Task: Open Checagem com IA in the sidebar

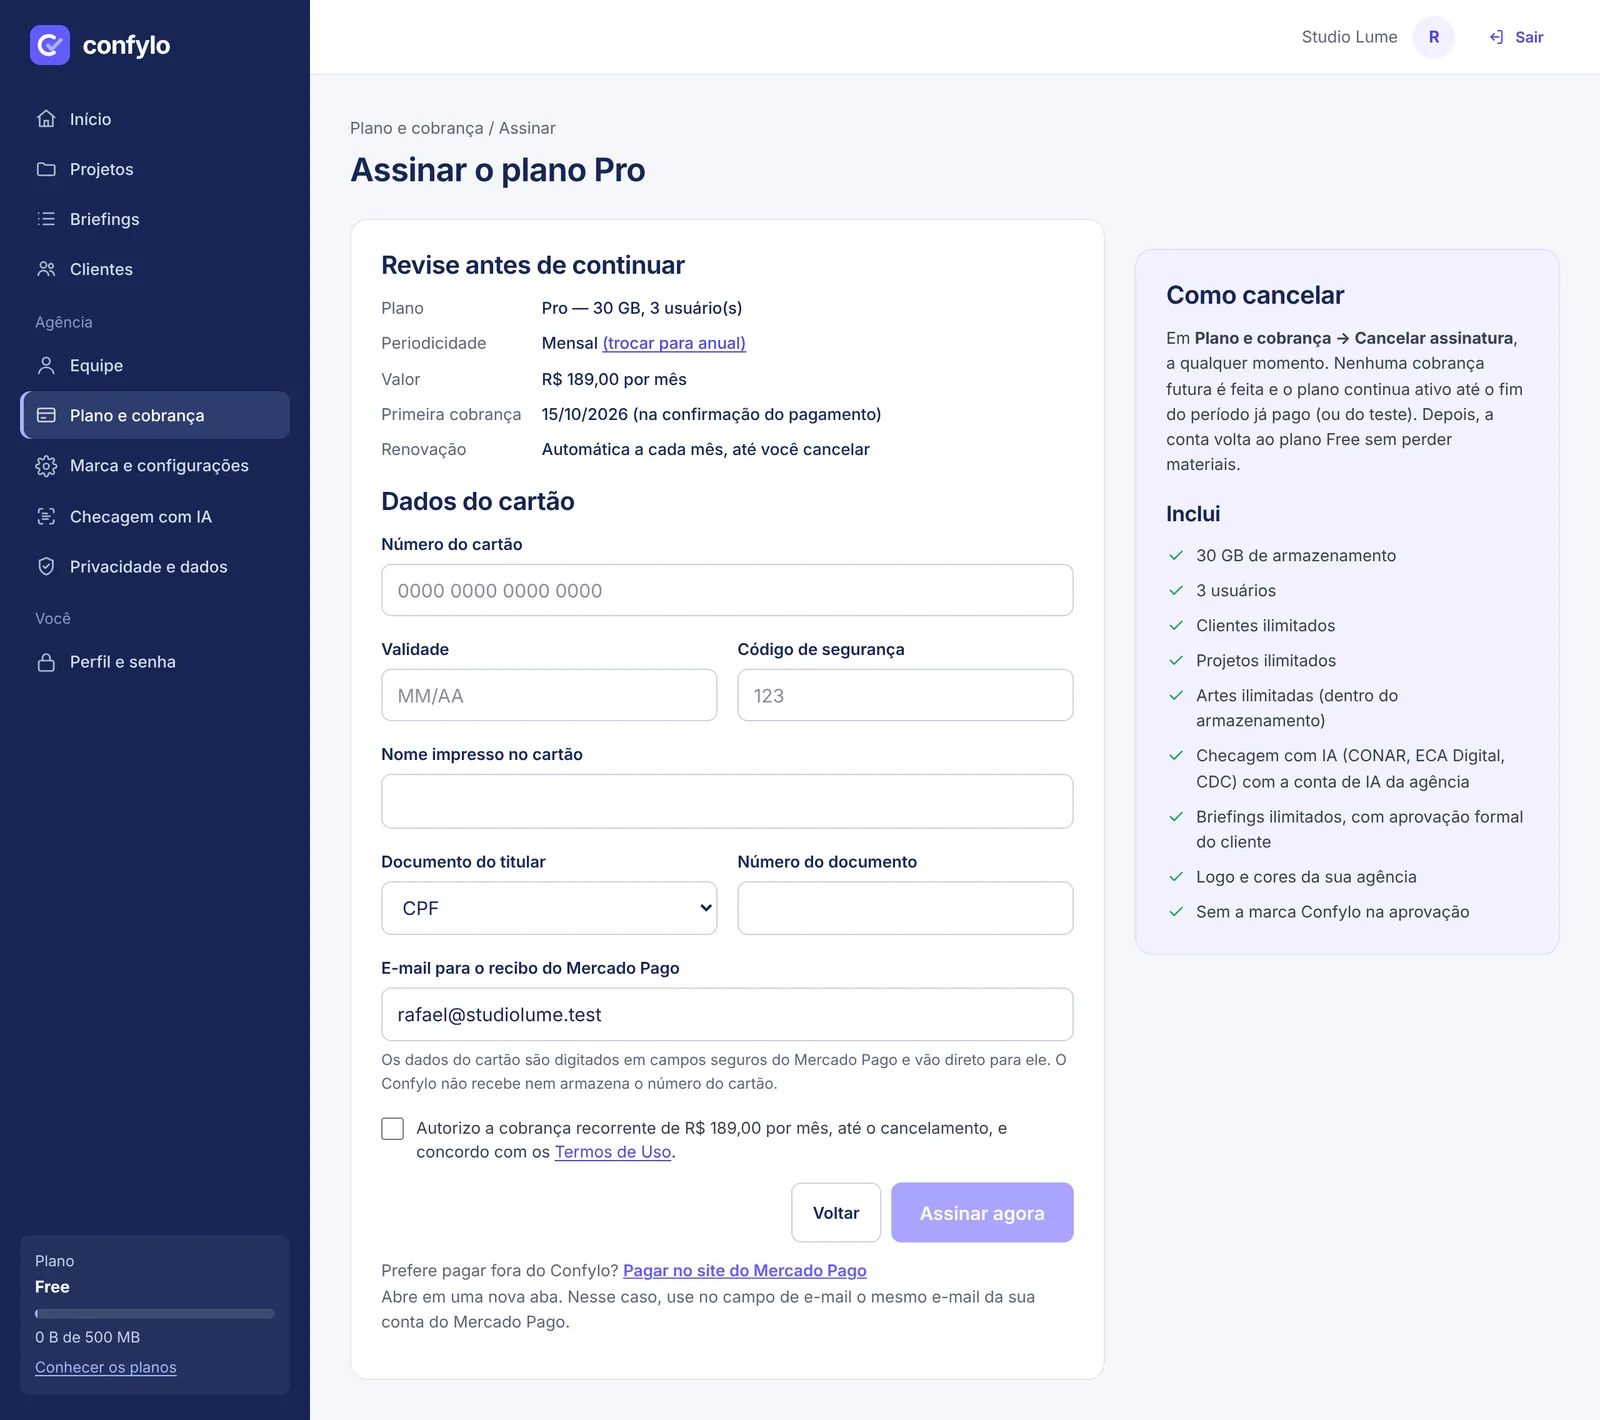Action: tap(155, 516)
